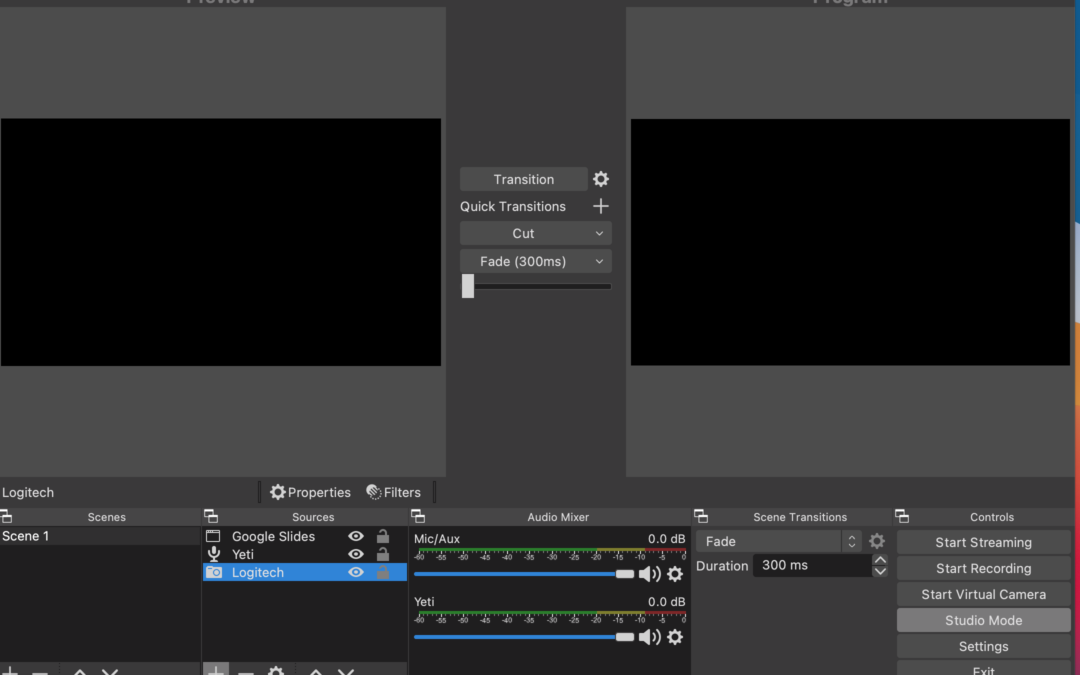Open the Cut quick transition dropdown
The image size is (1080, 675).
(535, 233)
